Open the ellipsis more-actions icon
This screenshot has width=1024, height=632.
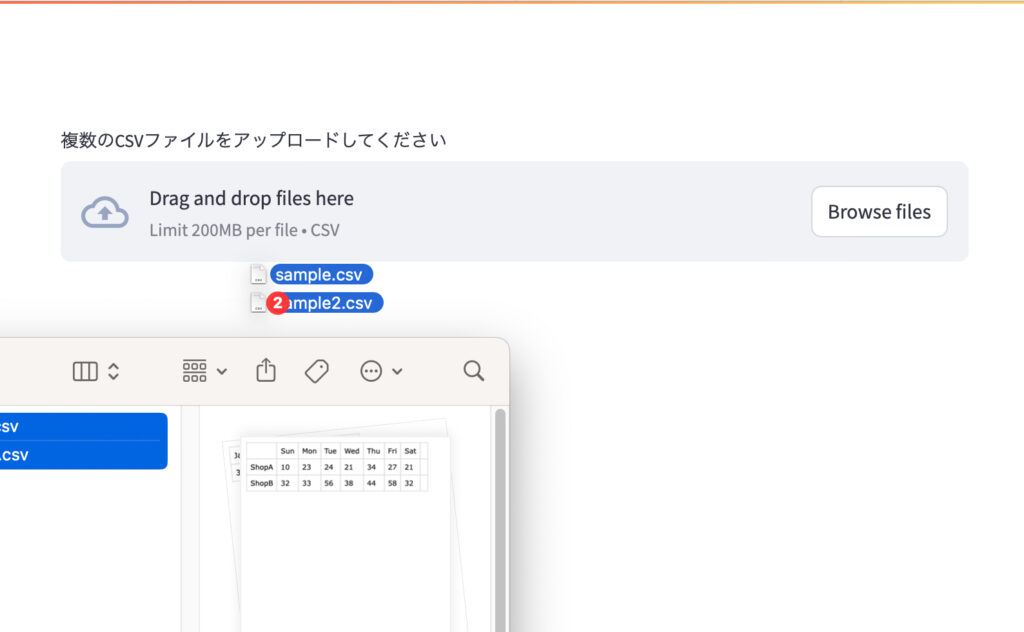pyautogui.click(x=371, y=371)
